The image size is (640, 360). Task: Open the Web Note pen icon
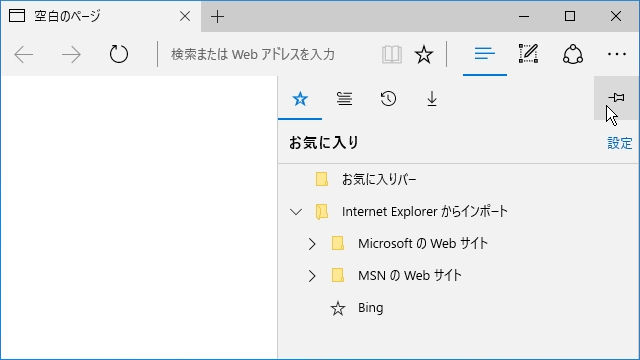click(x=529, y=53)
